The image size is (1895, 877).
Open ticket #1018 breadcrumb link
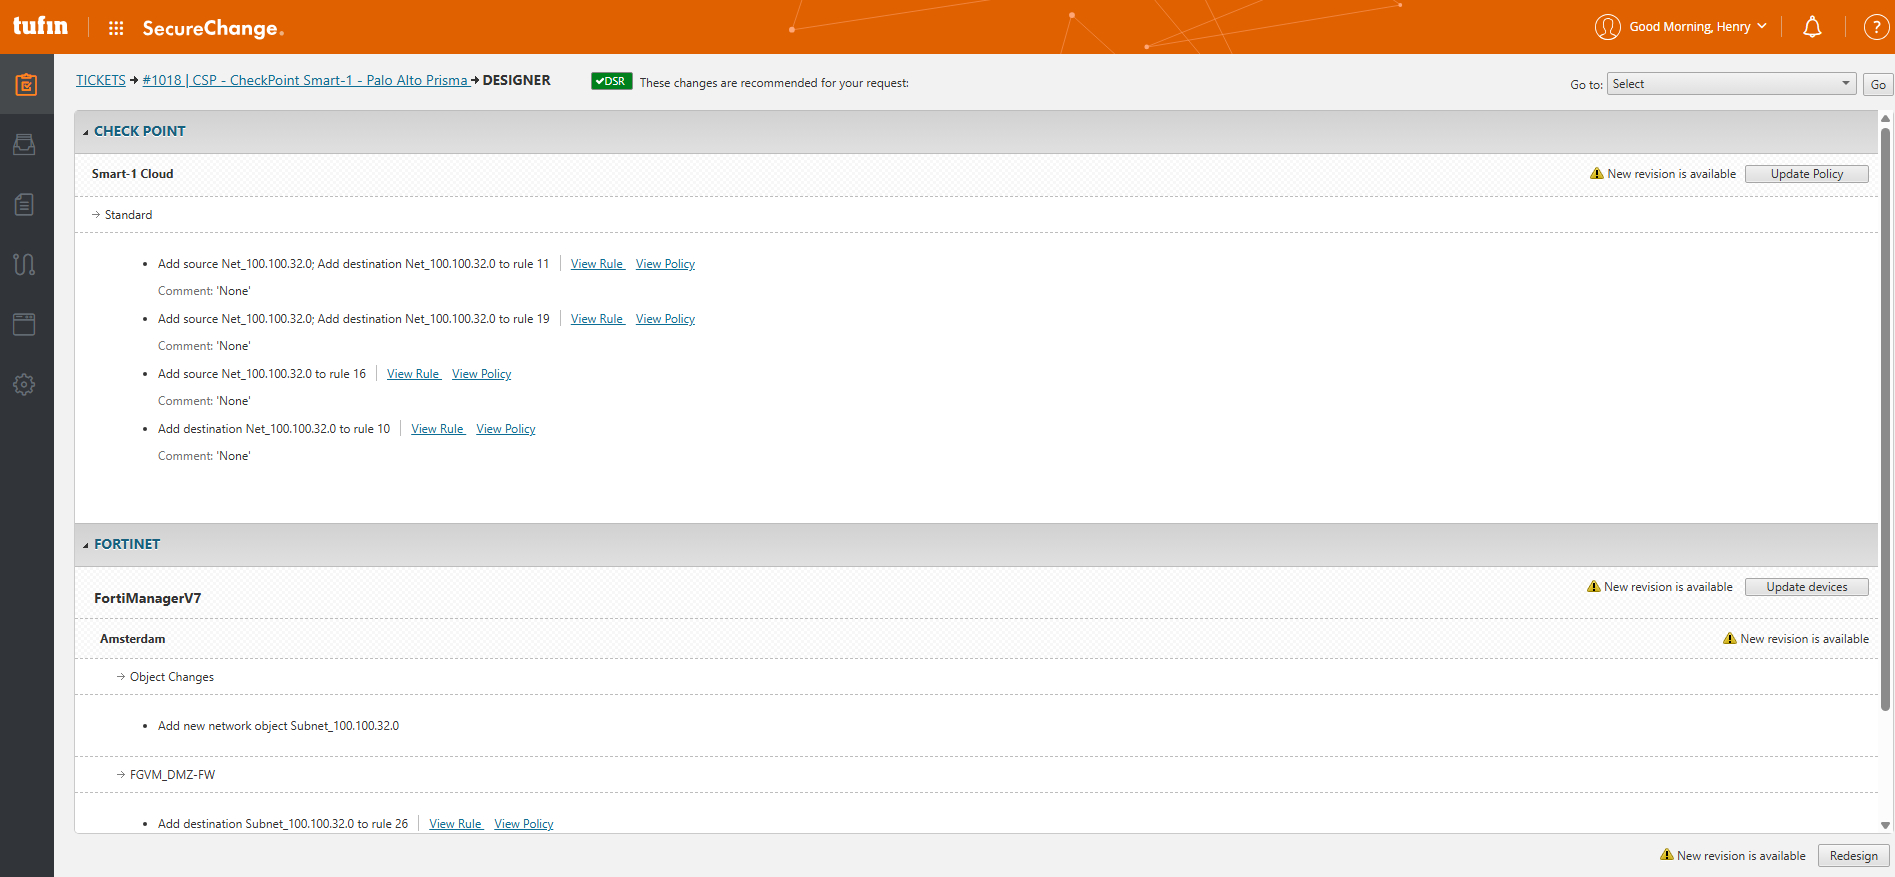pyautogui.click(x=305, y=80)
